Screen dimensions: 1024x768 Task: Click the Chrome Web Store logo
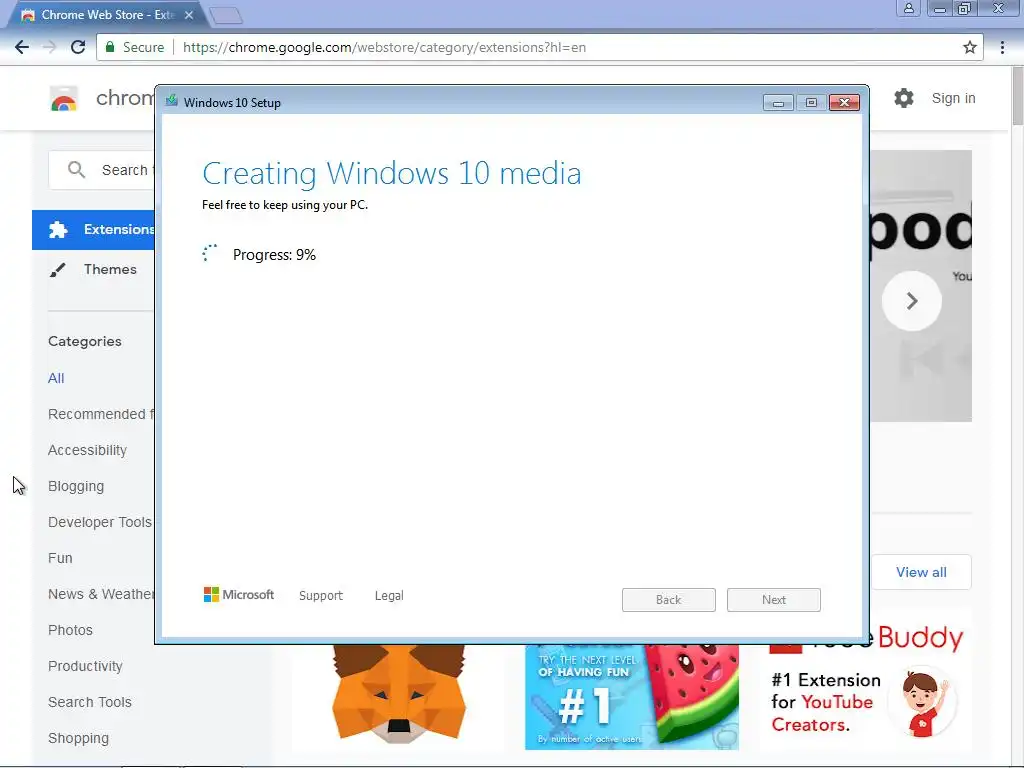click(63, 99)
